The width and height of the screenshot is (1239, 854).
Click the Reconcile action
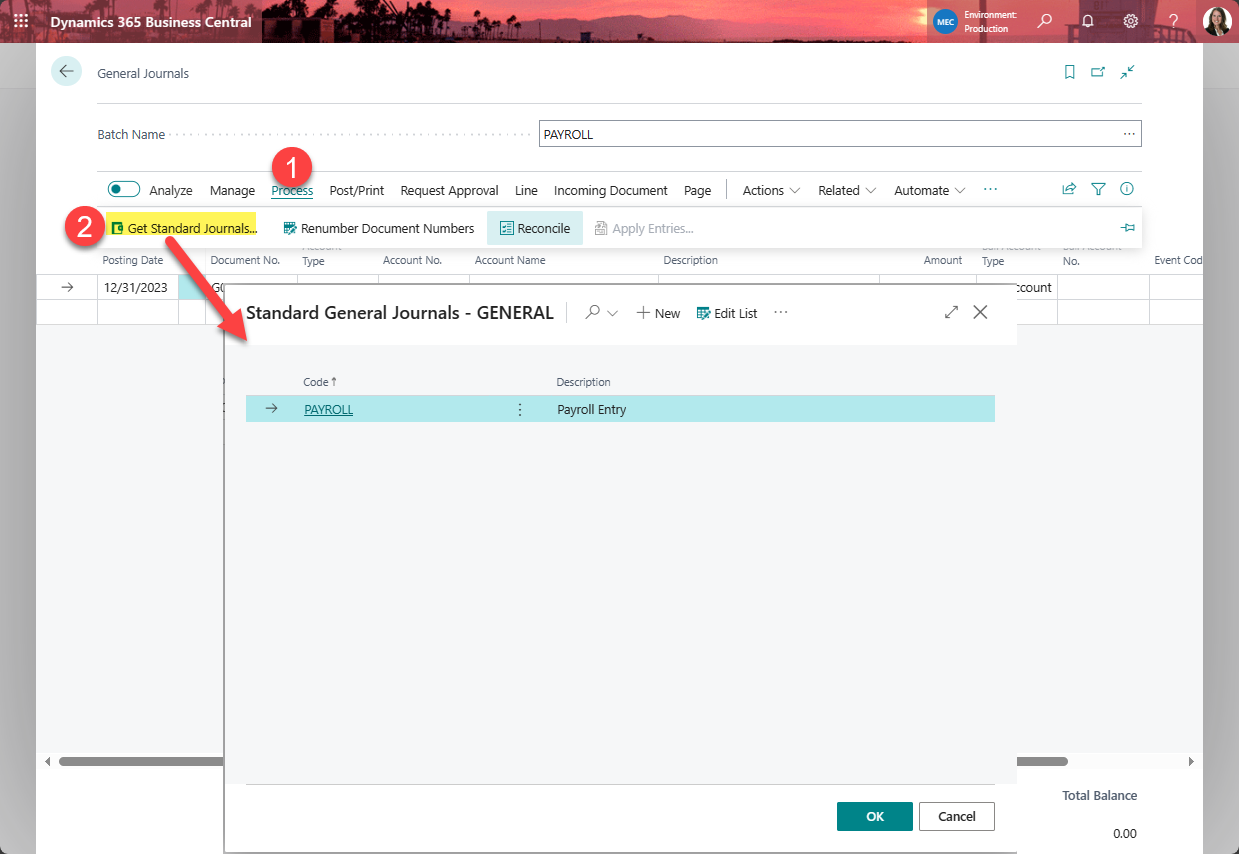click(x=535, y=228)
